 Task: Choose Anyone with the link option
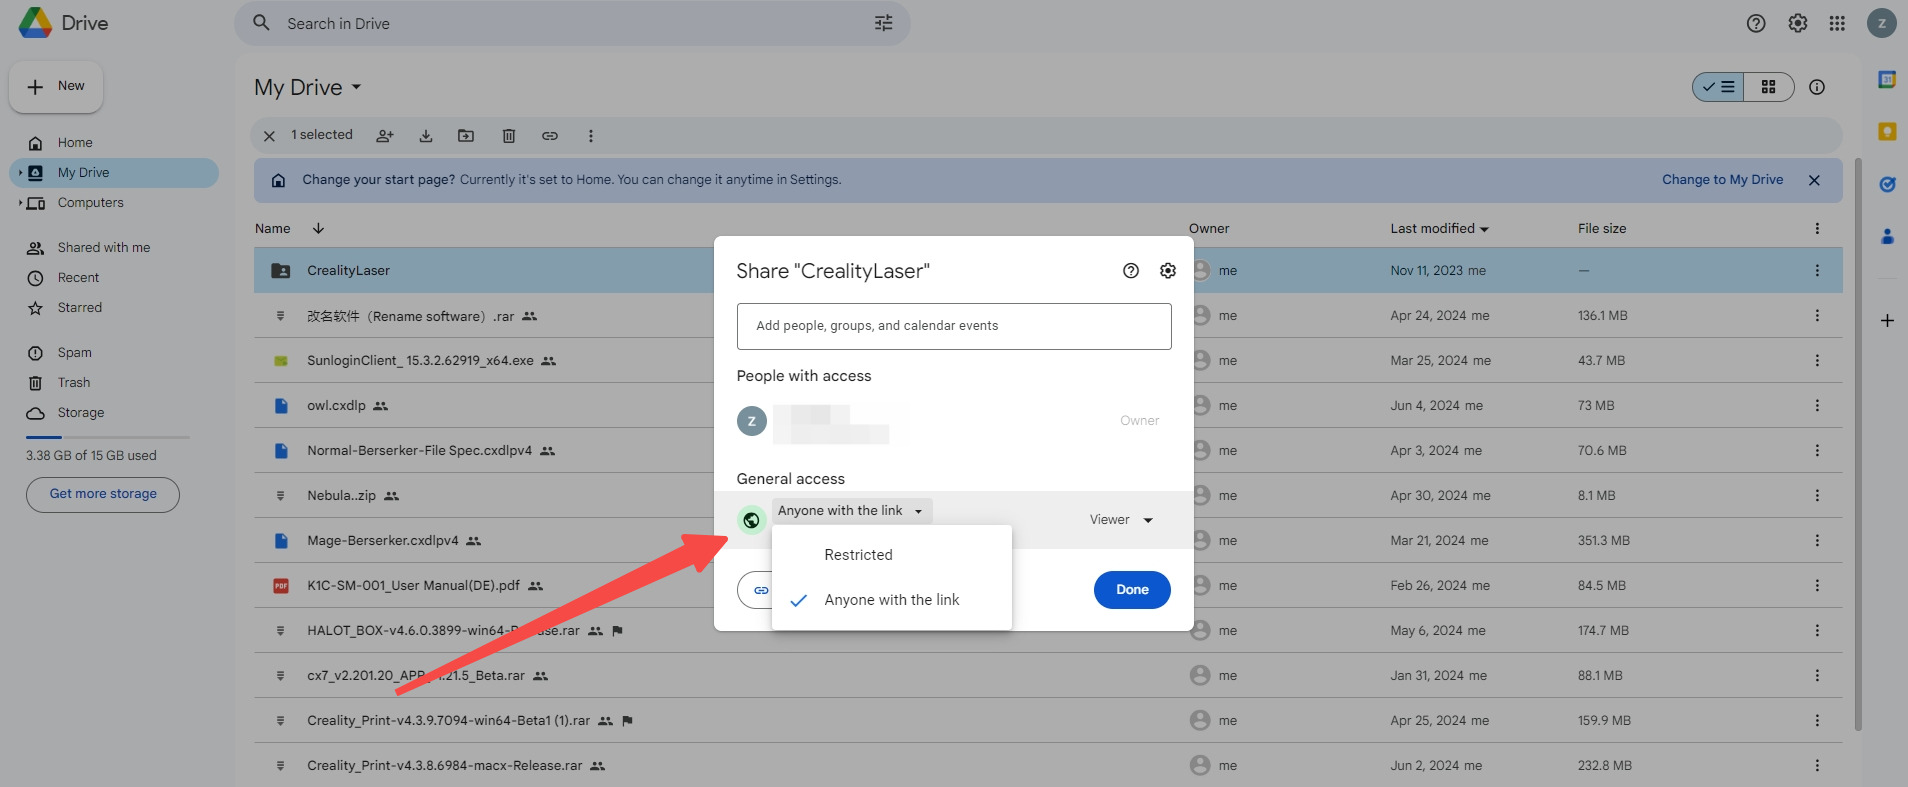892,600
